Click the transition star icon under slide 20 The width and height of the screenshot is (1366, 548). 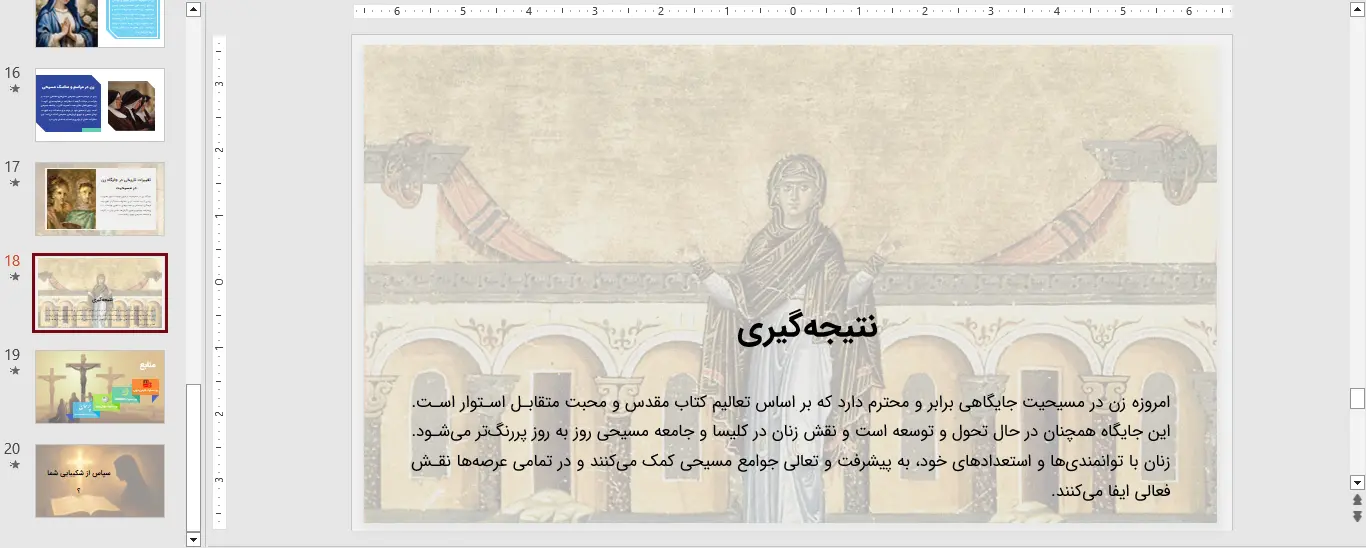pos(14,465)
